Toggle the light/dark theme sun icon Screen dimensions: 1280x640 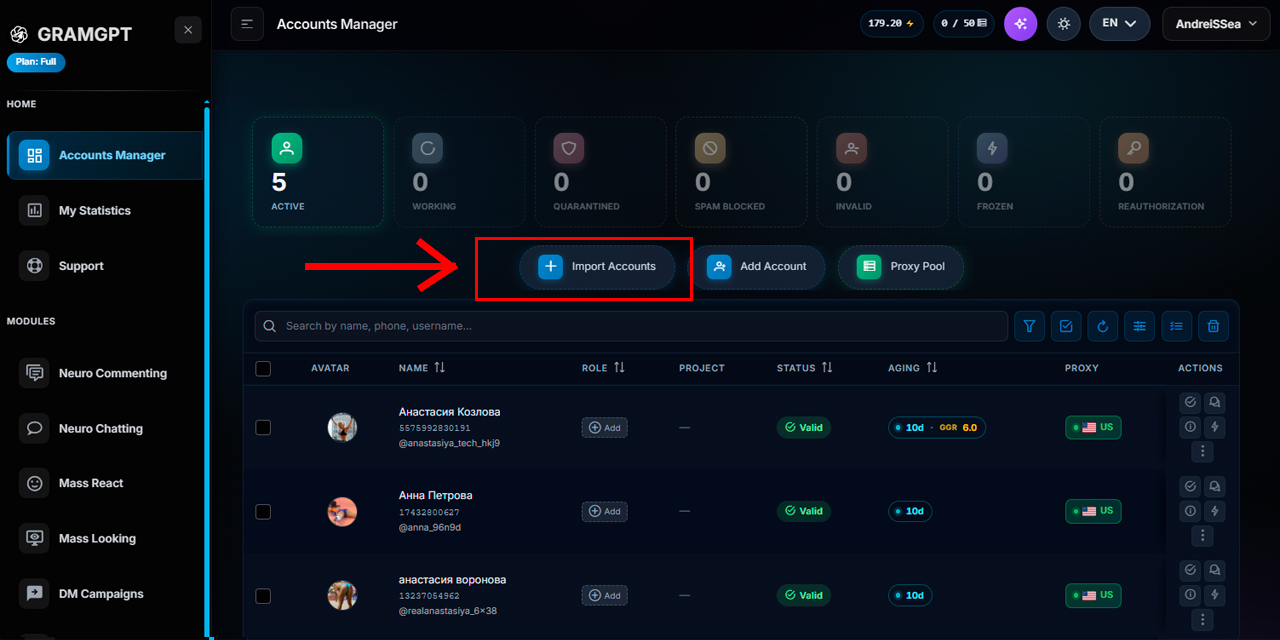click(x=1064, y=24)
